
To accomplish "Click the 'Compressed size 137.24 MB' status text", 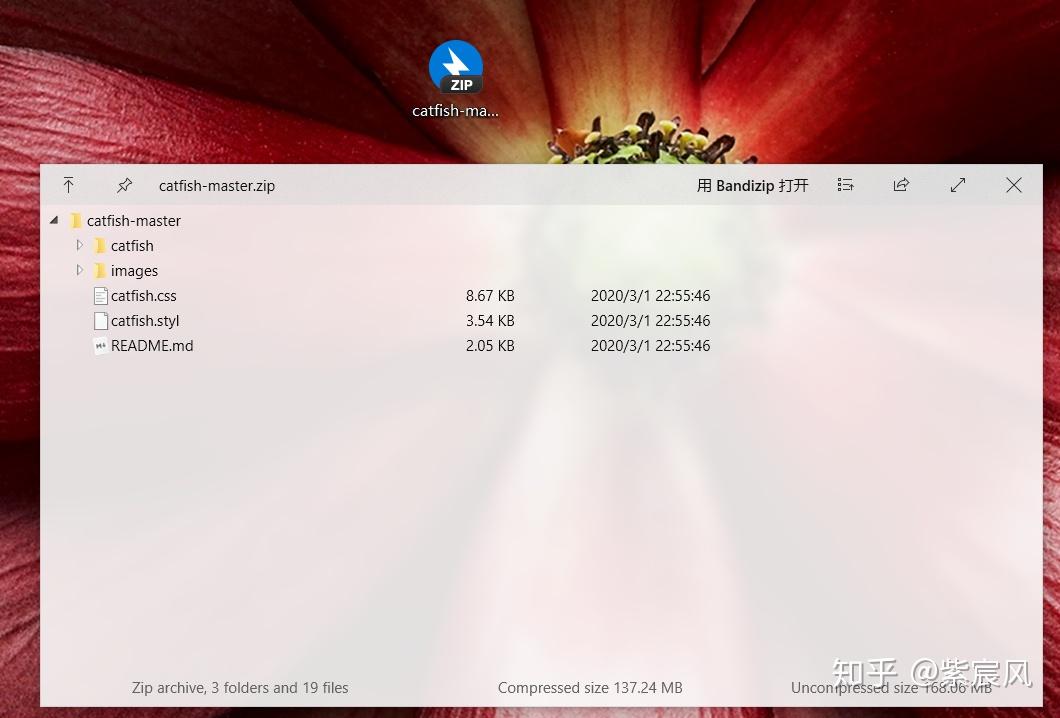I will 590,688.
